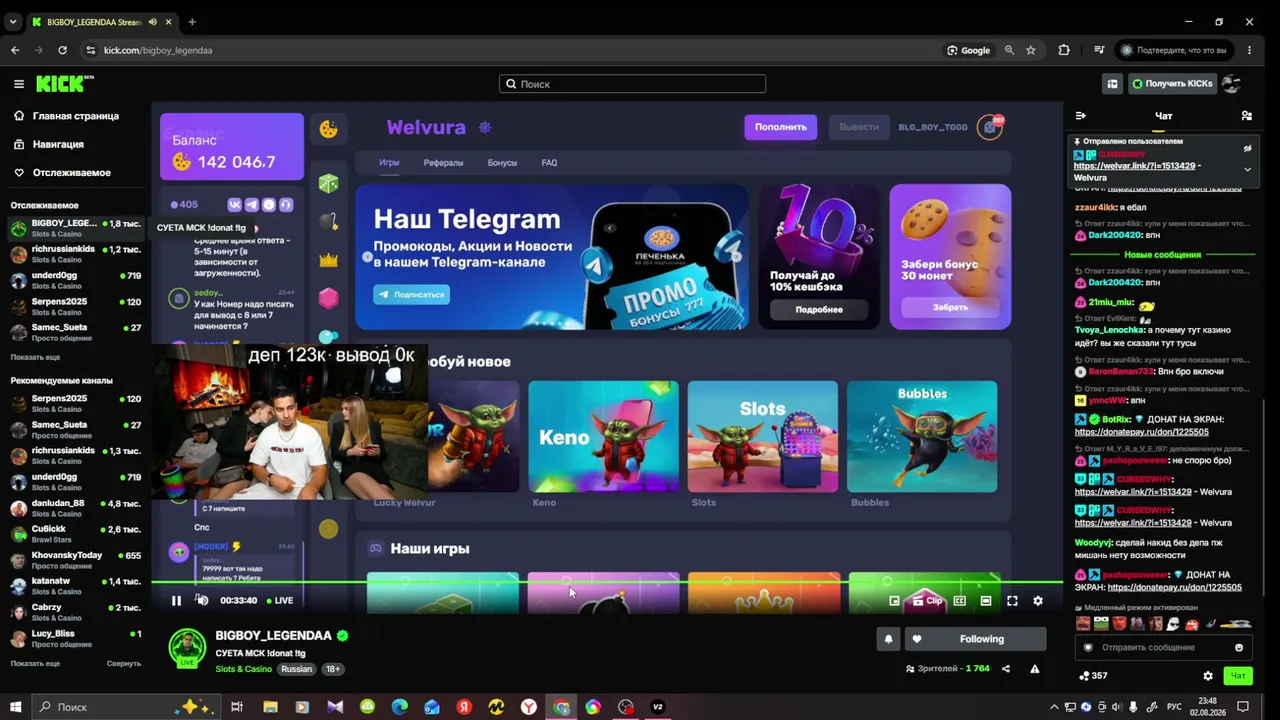Show more followed channels with Показать еще
This screenshot has height=720, width=1280.
[35, 357]
